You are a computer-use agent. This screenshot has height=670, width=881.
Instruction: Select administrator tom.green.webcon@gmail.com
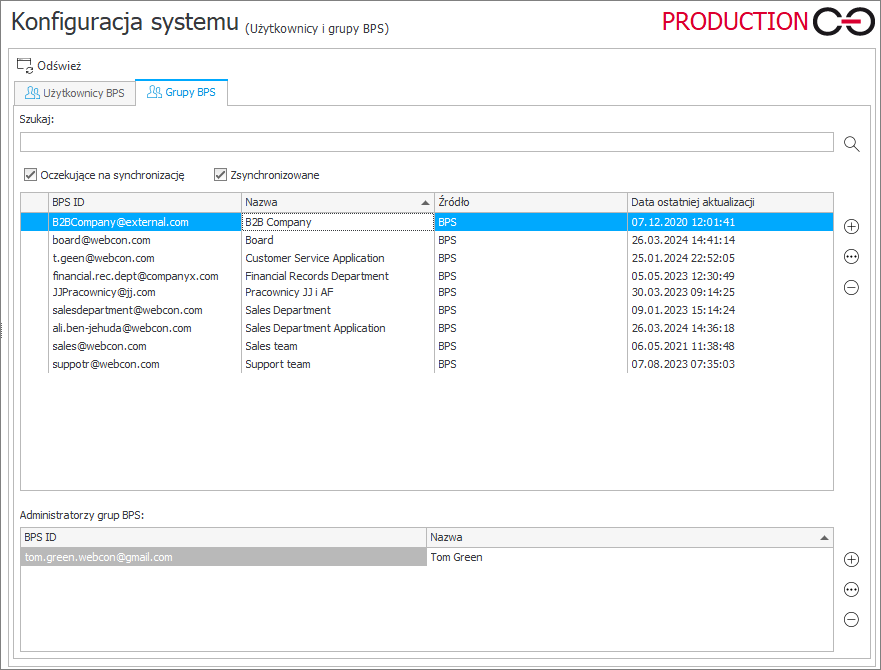point(224,557)
